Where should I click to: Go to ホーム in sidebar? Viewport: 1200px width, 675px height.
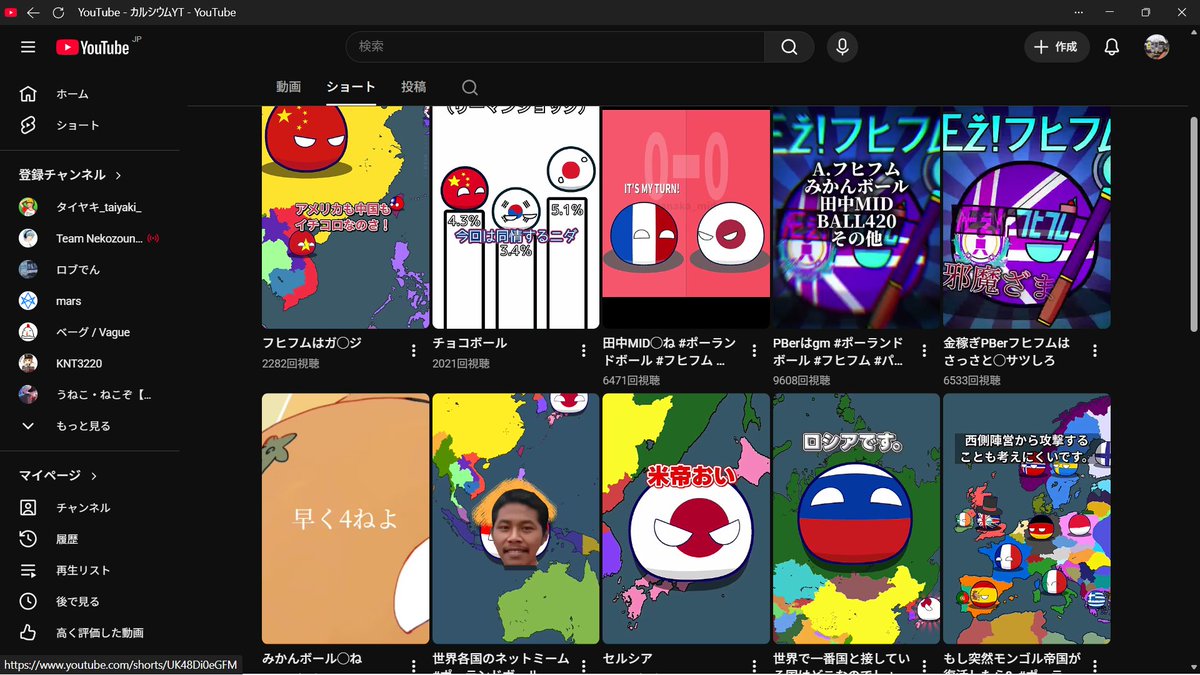[90, 94]
